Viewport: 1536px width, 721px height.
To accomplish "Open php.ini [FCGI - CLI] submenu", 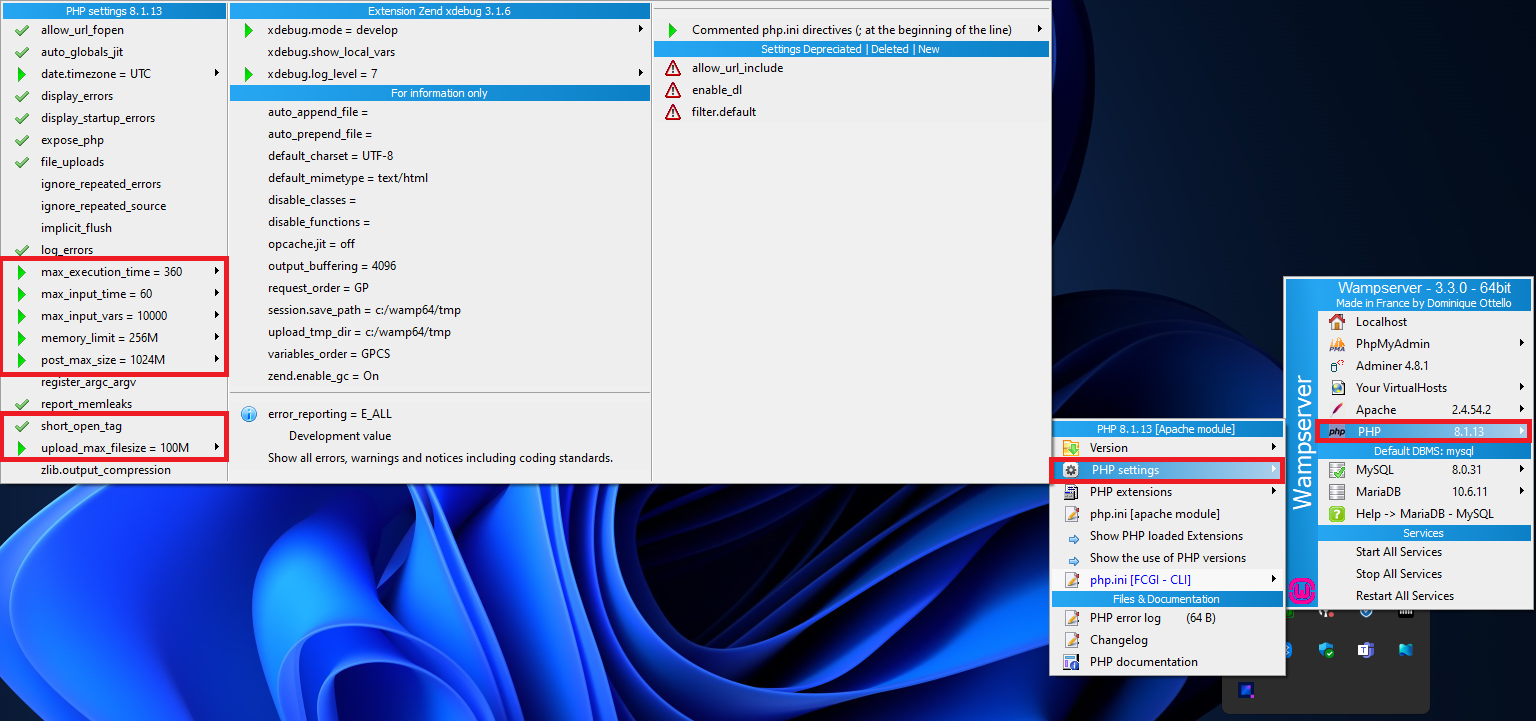I will (1167, 580).
